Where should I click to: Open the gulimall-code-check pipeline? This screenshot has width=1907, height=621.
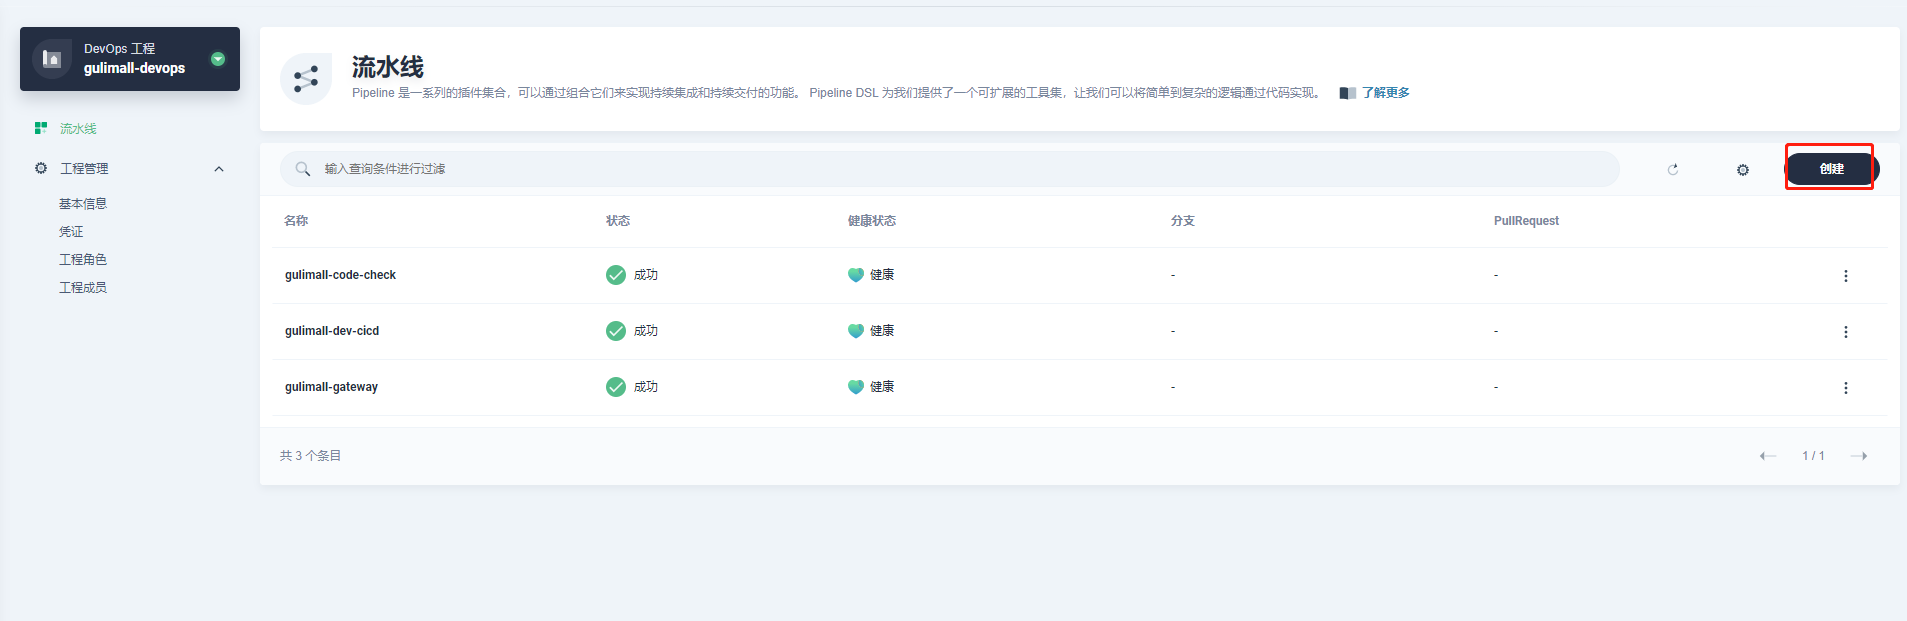[340, 275]
